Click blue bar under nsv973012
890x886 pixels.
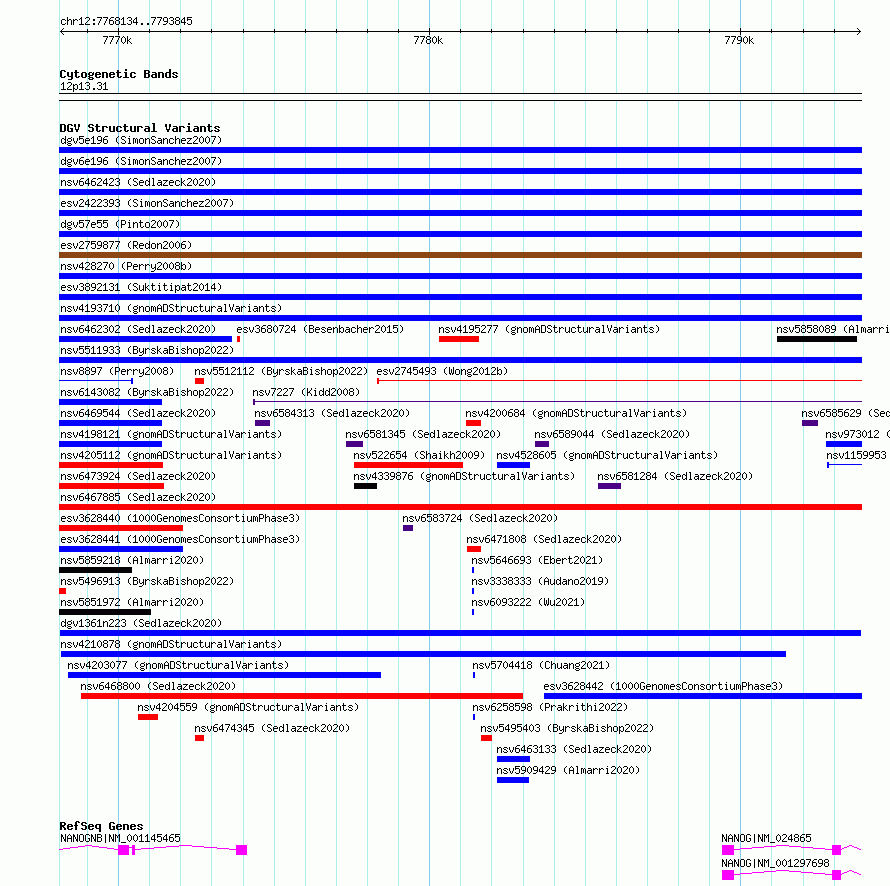point(844,444)
